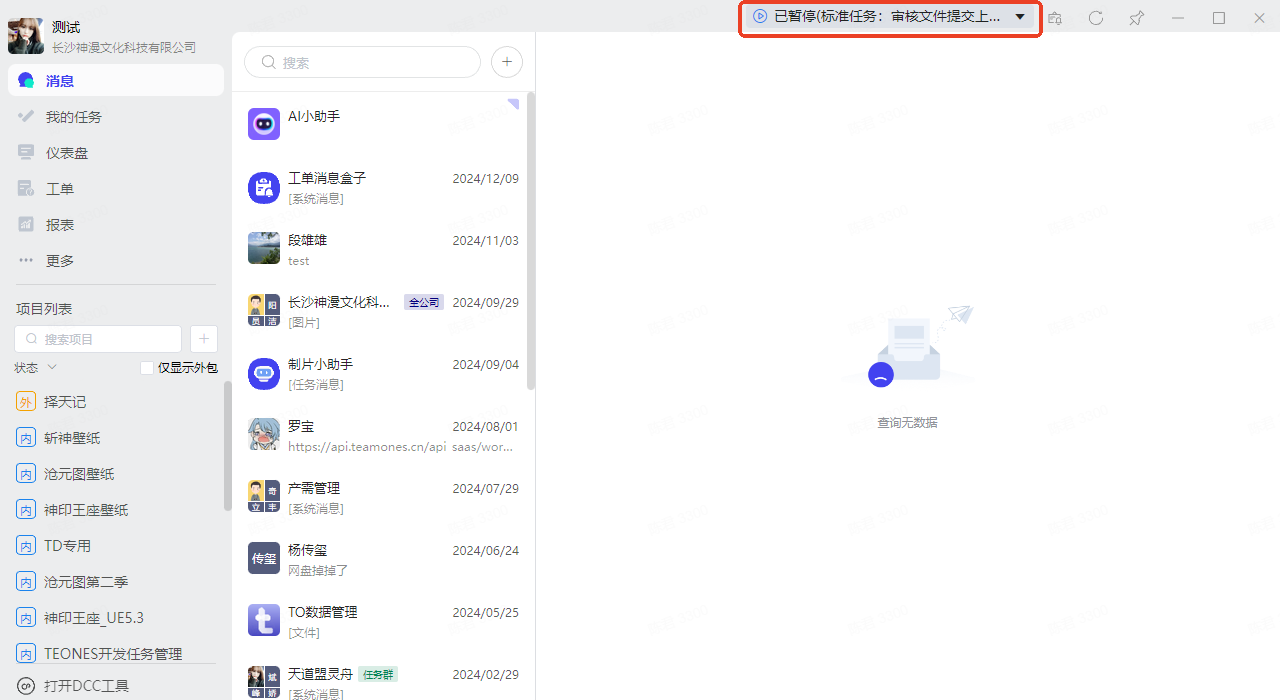Open the AI小助手 chat avatar

click(264, 124)
